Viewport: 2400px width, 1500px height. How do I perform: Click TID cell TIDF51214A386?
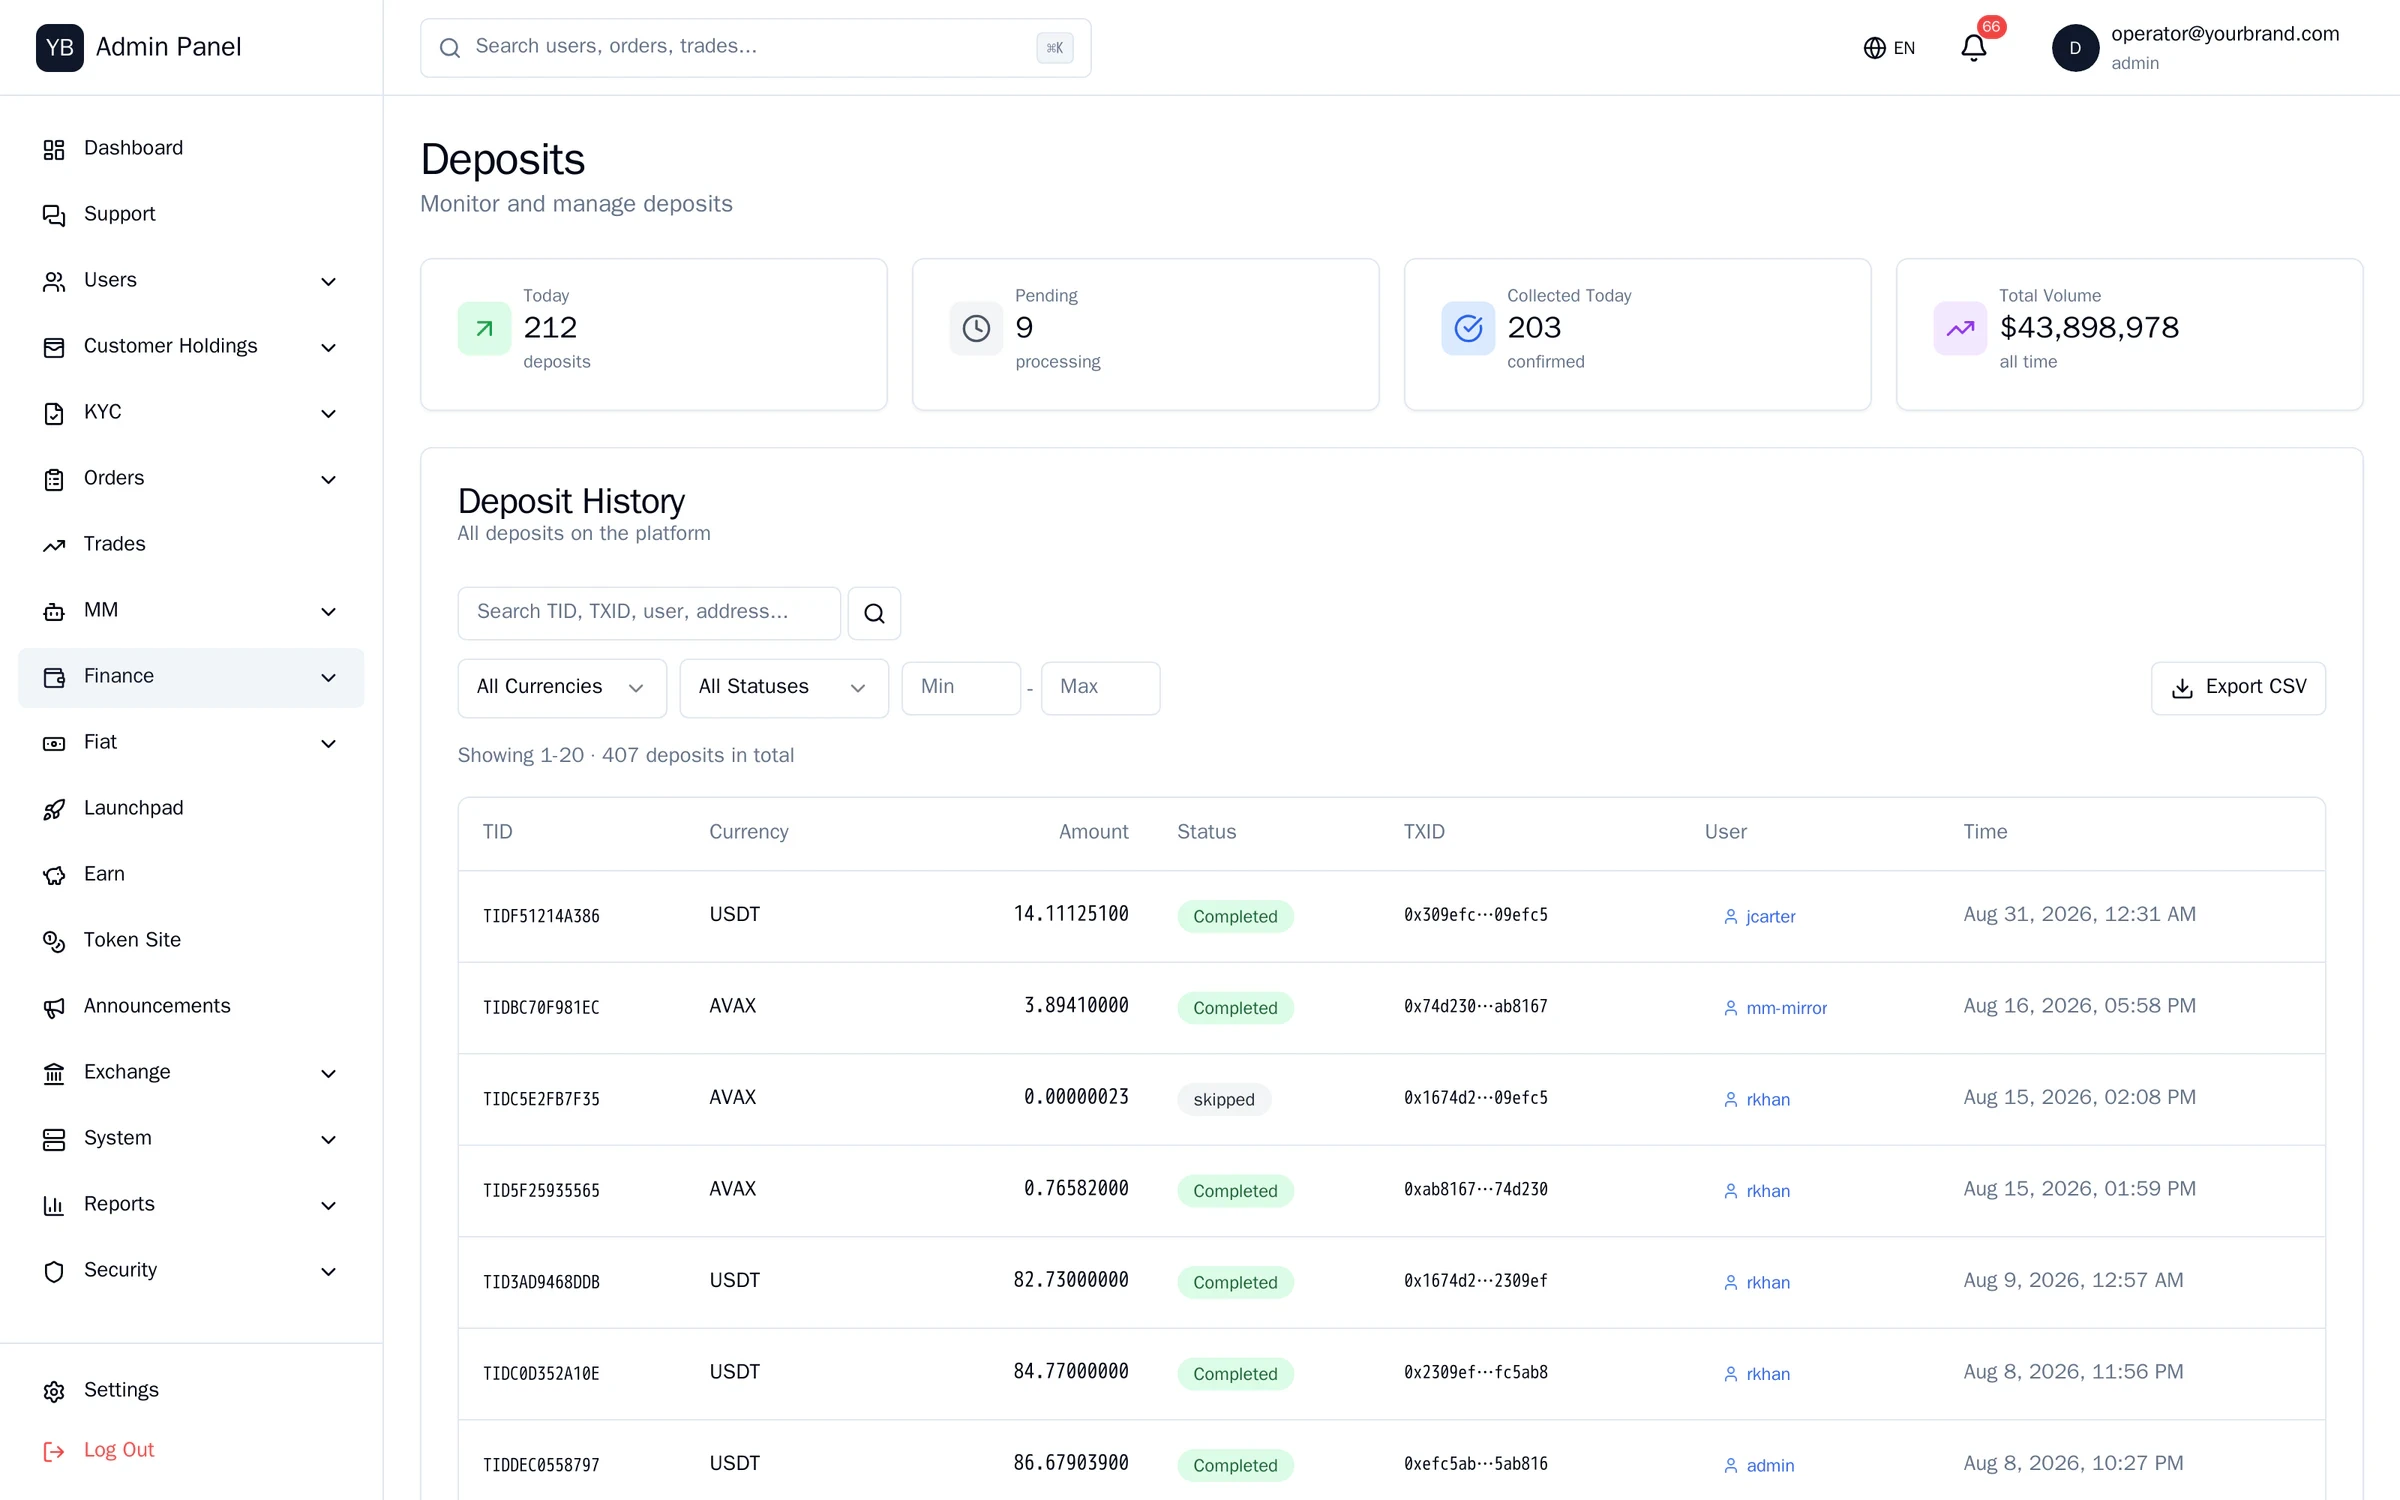[541, 916]
